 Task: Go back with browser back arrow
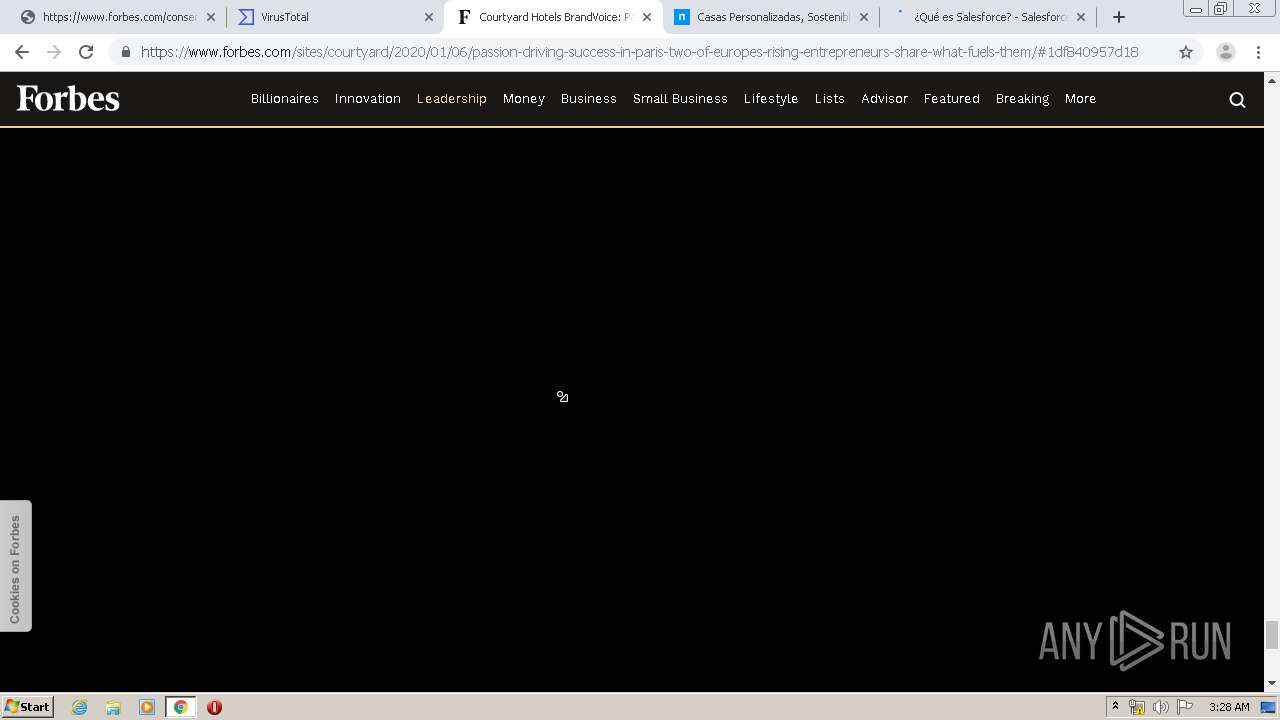point(22,52)
